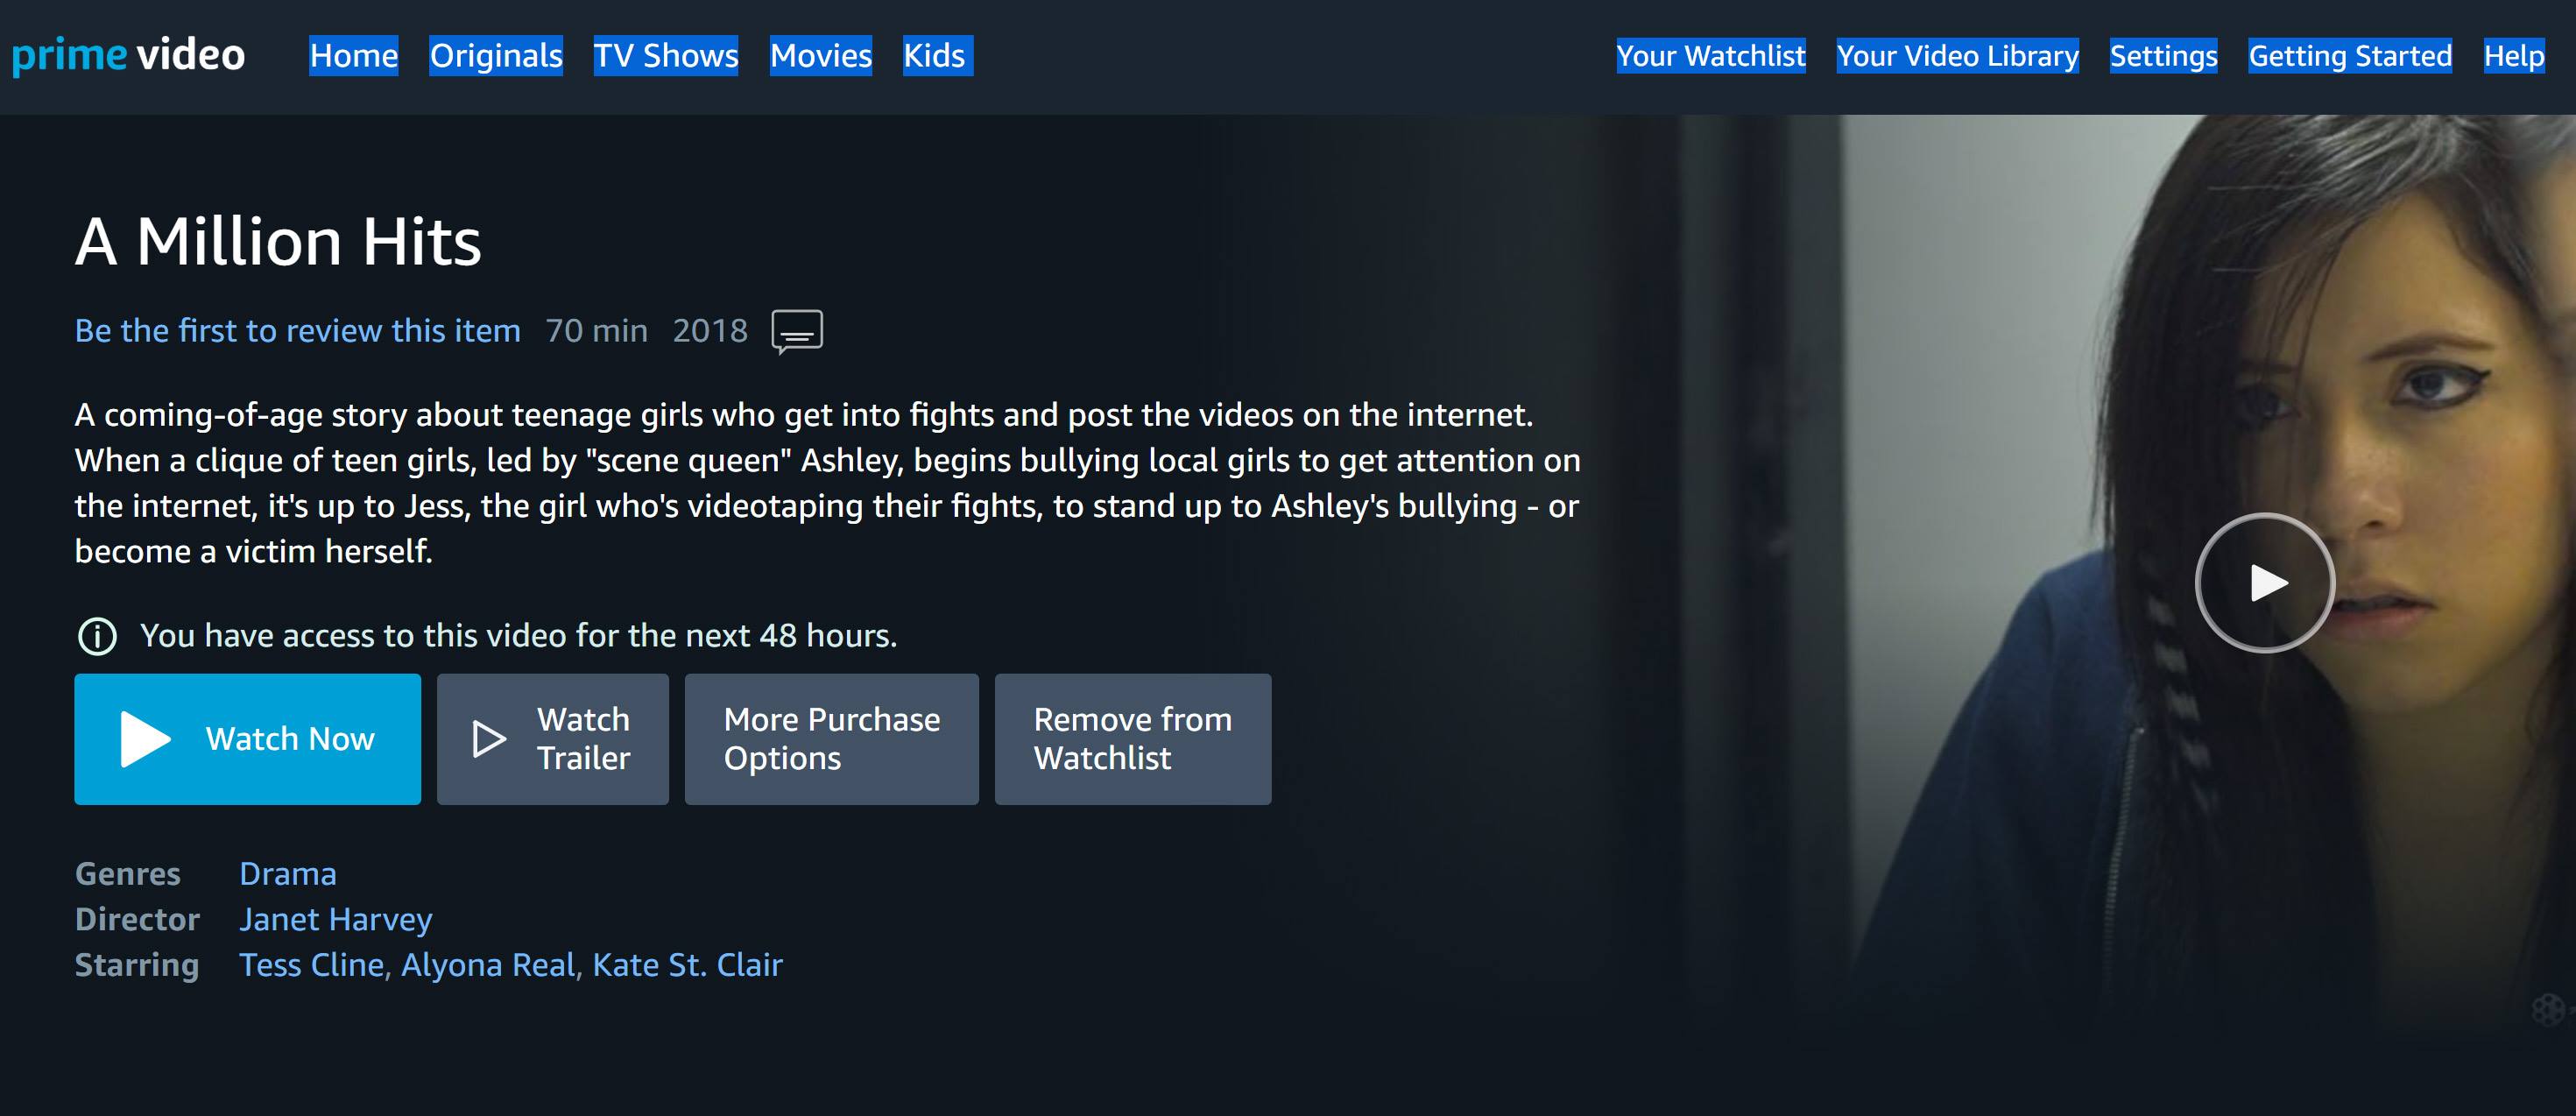The height and width of the screenshot is (1116, 2576).
Task: Click the '70 min' runtime text
Action: pyautogui.click(x=597, y=331)
